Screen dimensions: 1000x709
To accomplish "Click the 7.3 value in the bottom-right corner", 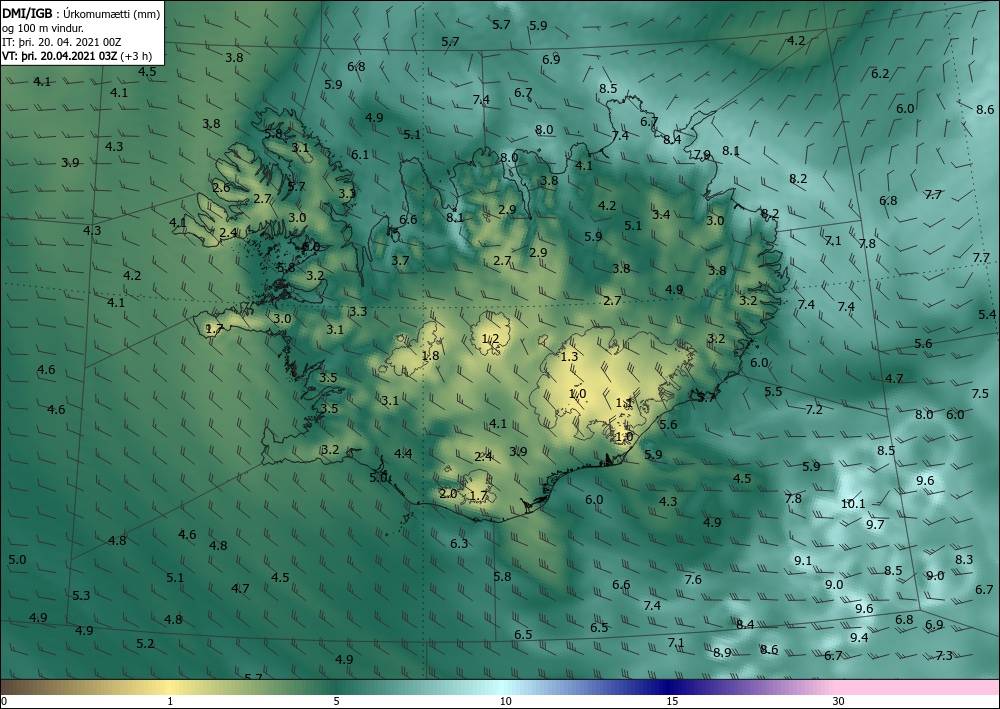I will click(944, 656).
